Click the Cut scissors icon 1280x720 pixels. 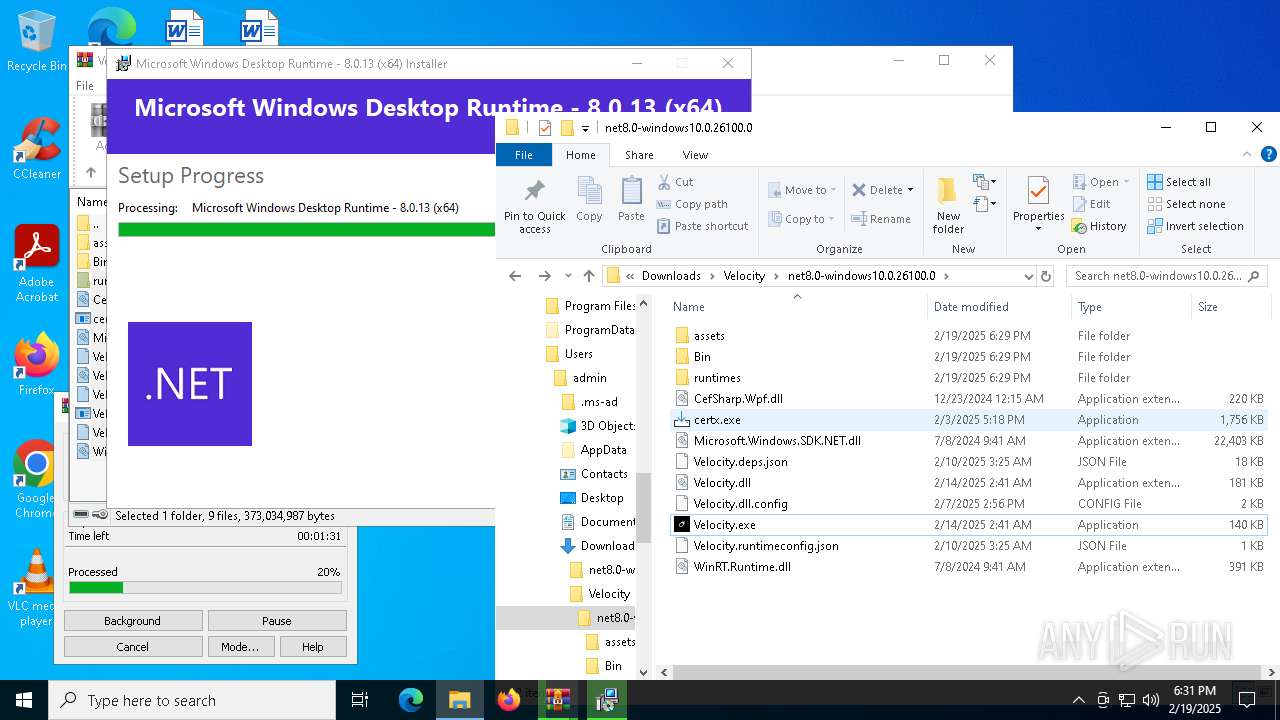click(665, 182)
